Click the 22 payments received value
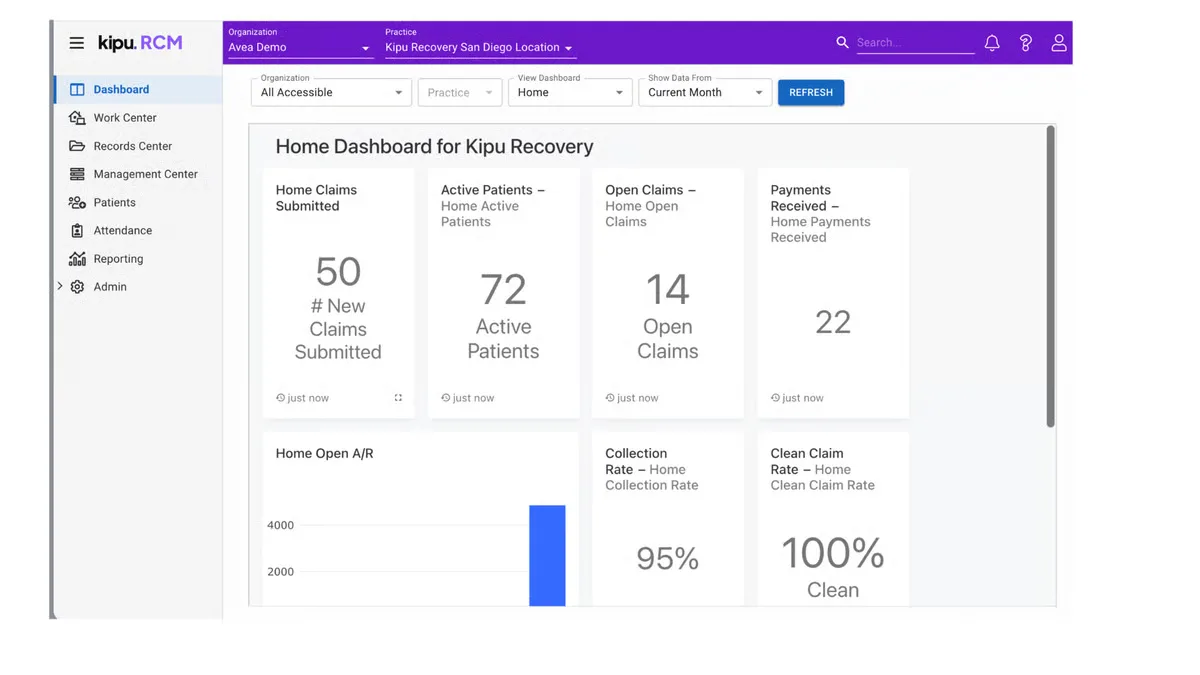Viewport: 1200px width, 675px height. pyautogui.click(x=832, y=322)
